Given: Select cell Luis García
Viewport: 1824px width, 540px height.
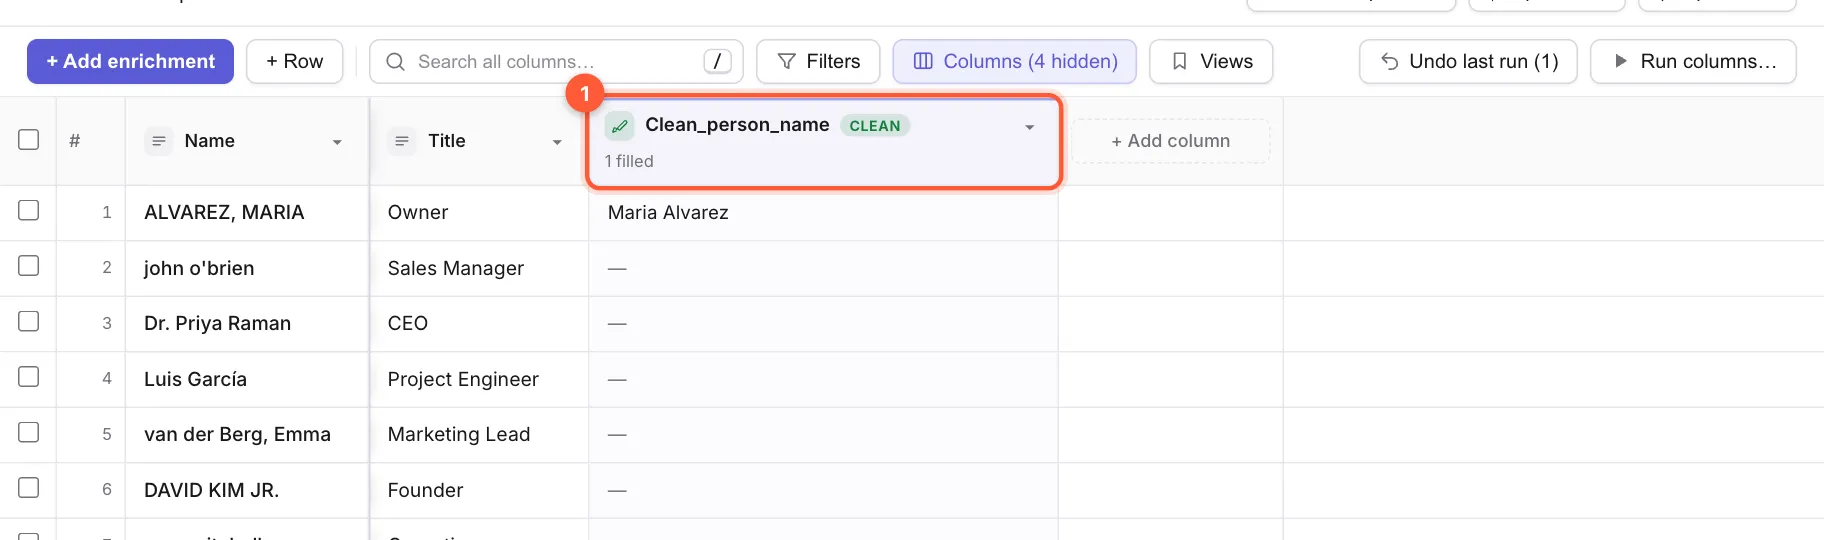Looking at the screenshot, I should 247,379.
